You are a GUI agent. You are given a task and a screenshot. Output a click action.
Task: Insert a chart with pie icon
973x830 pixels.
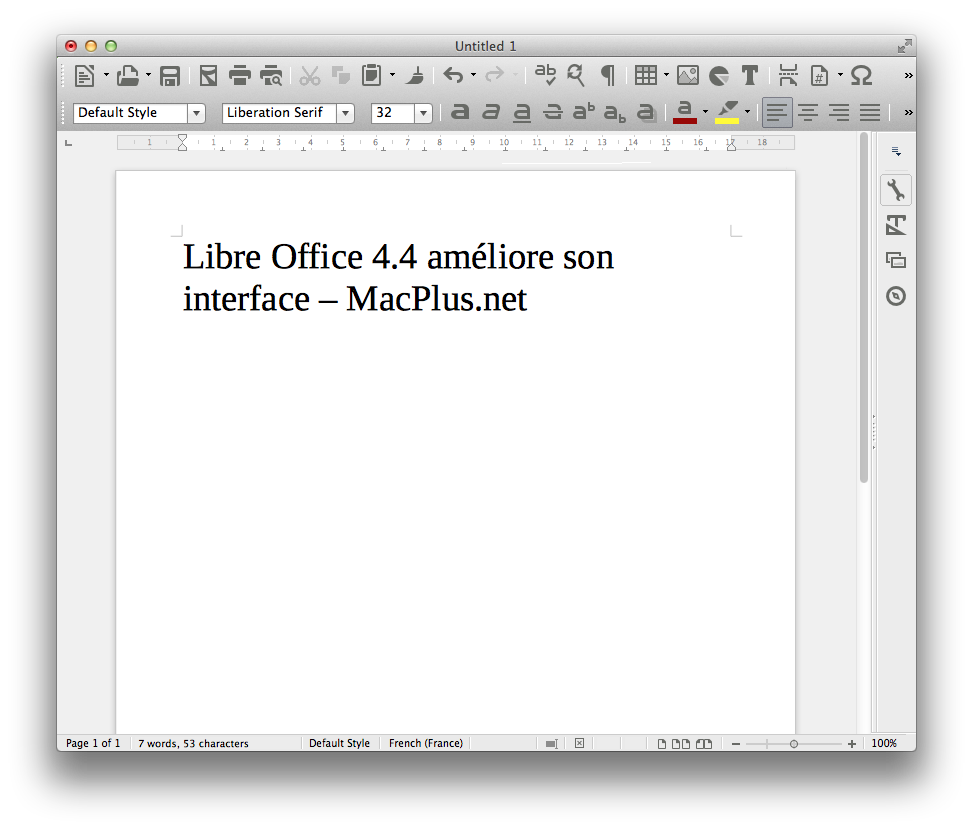719,76
